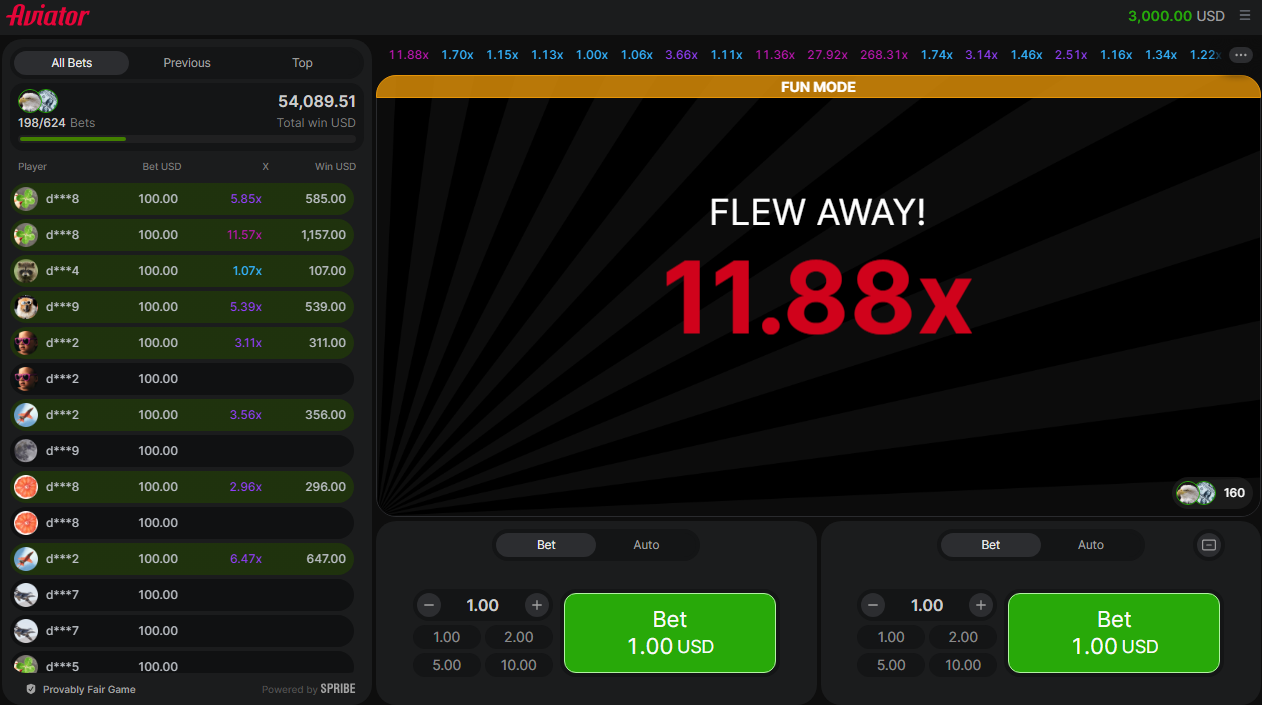The width and height of the screenshot is (1262, 705).
Task: Increase right bet amount with plus icon
Action: point(981,605)
